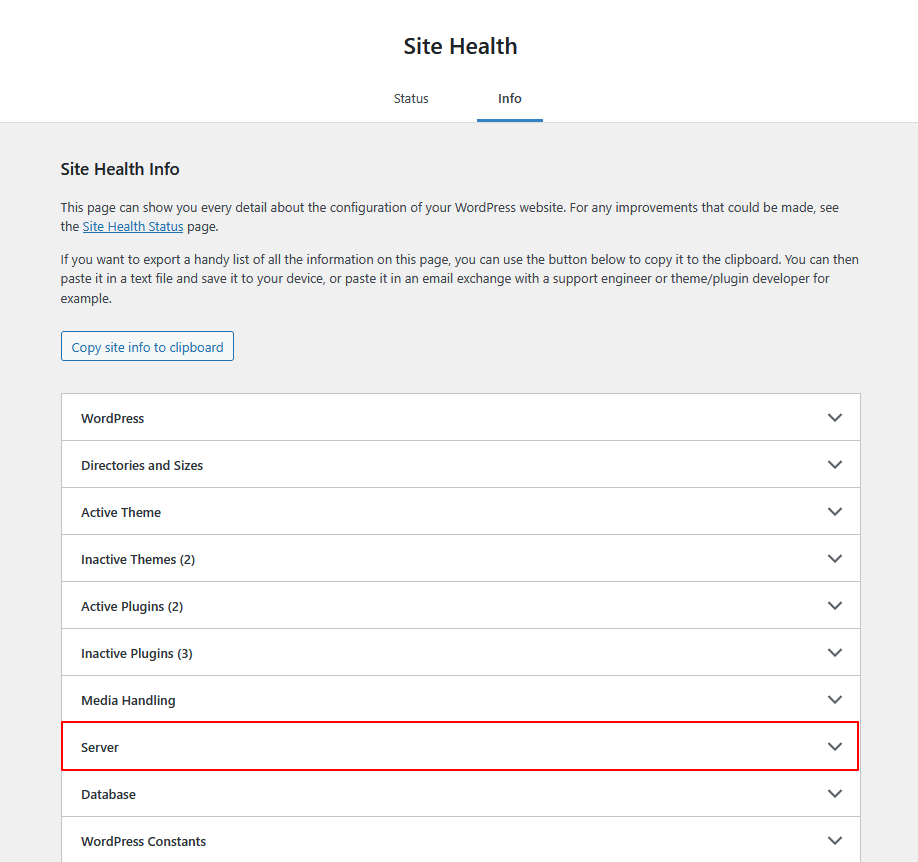Switch to the Status tab
The image size is (918, 862).
[x=411, y=98]
